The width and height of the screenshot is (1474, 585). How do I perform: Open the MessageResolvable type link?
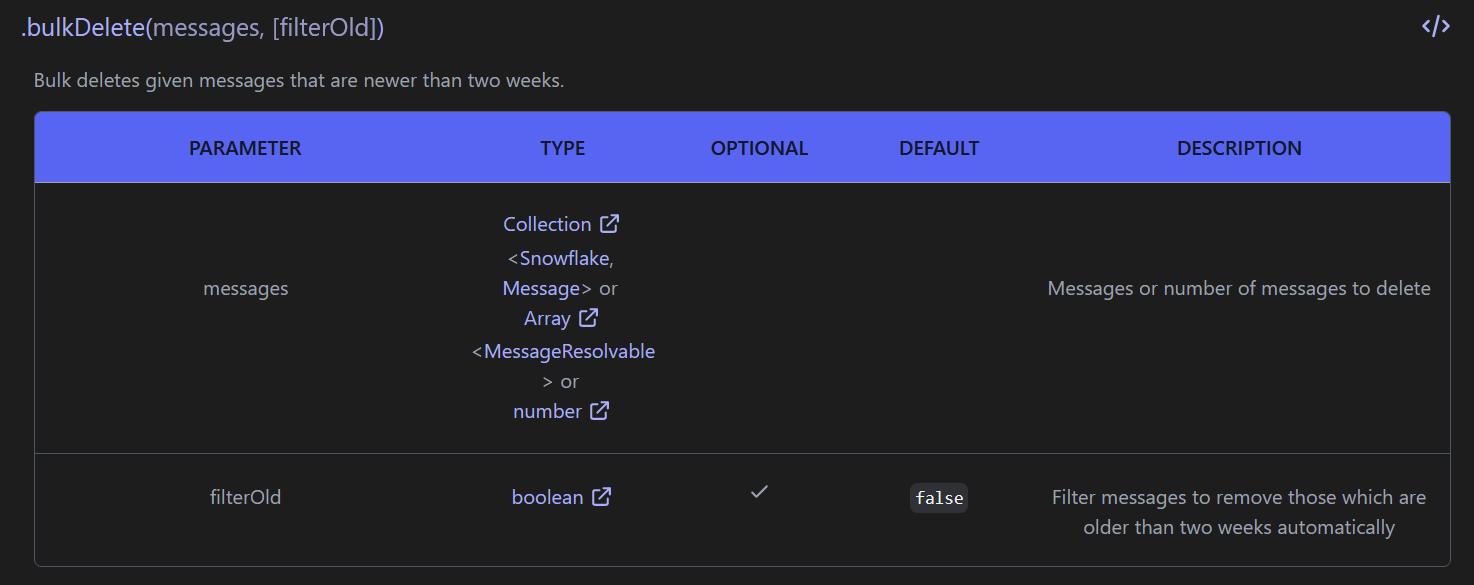569,351
